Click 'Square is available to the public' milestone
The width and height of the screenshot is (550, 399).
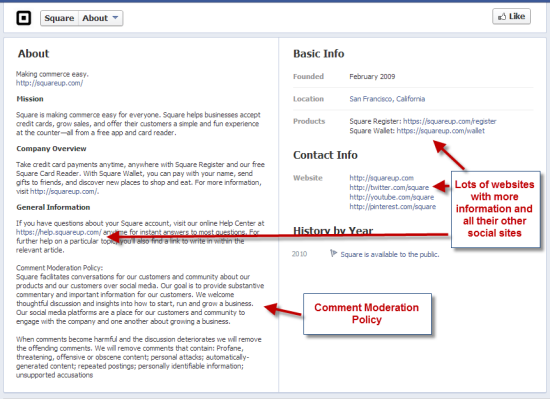[x=390, y=255]
